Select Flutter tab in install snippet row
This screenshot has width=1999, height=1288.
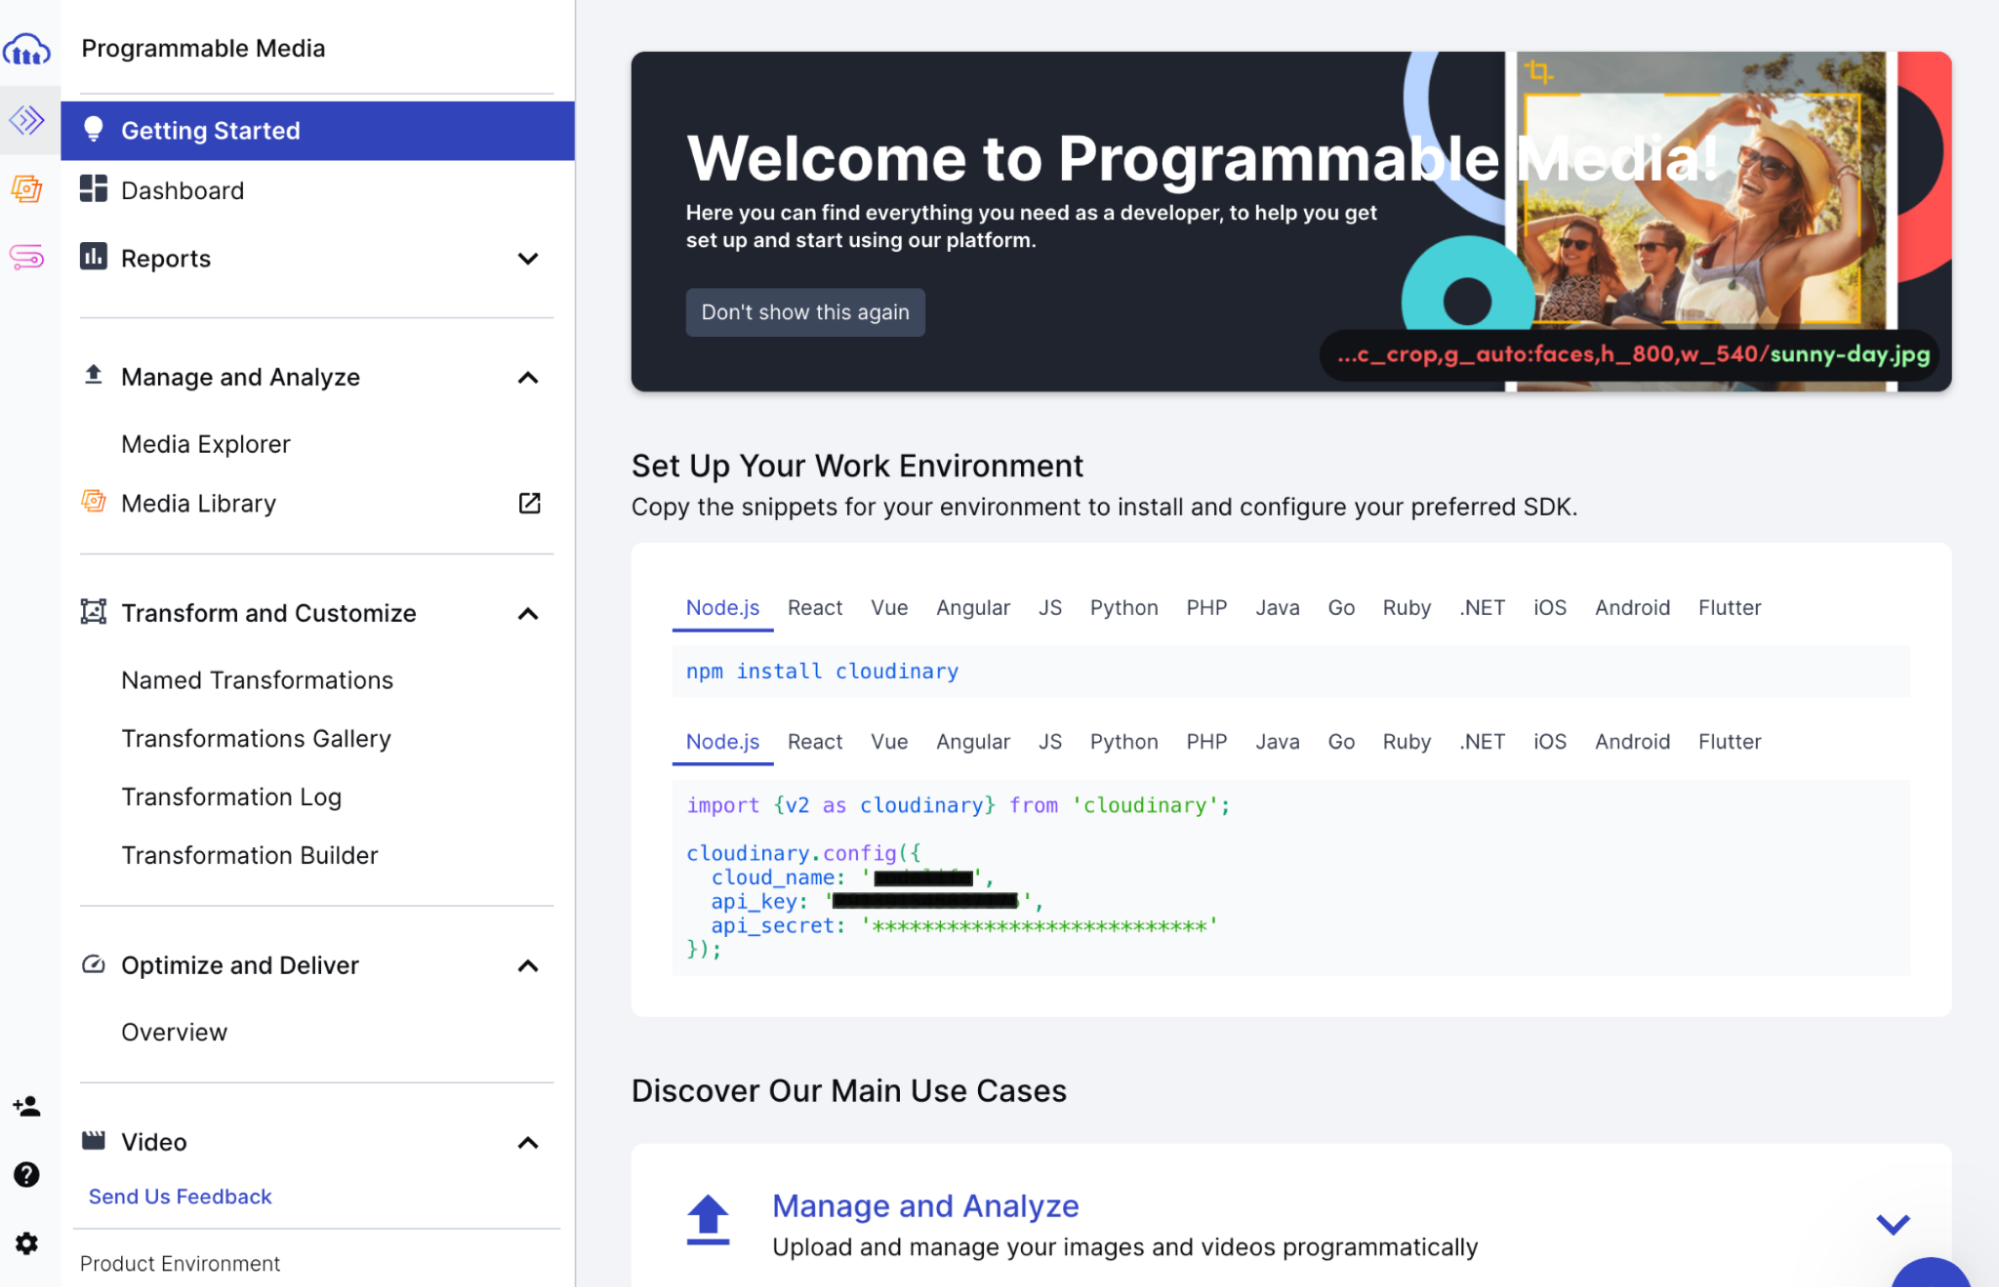pyautogui.click(x=1729, y=608)
